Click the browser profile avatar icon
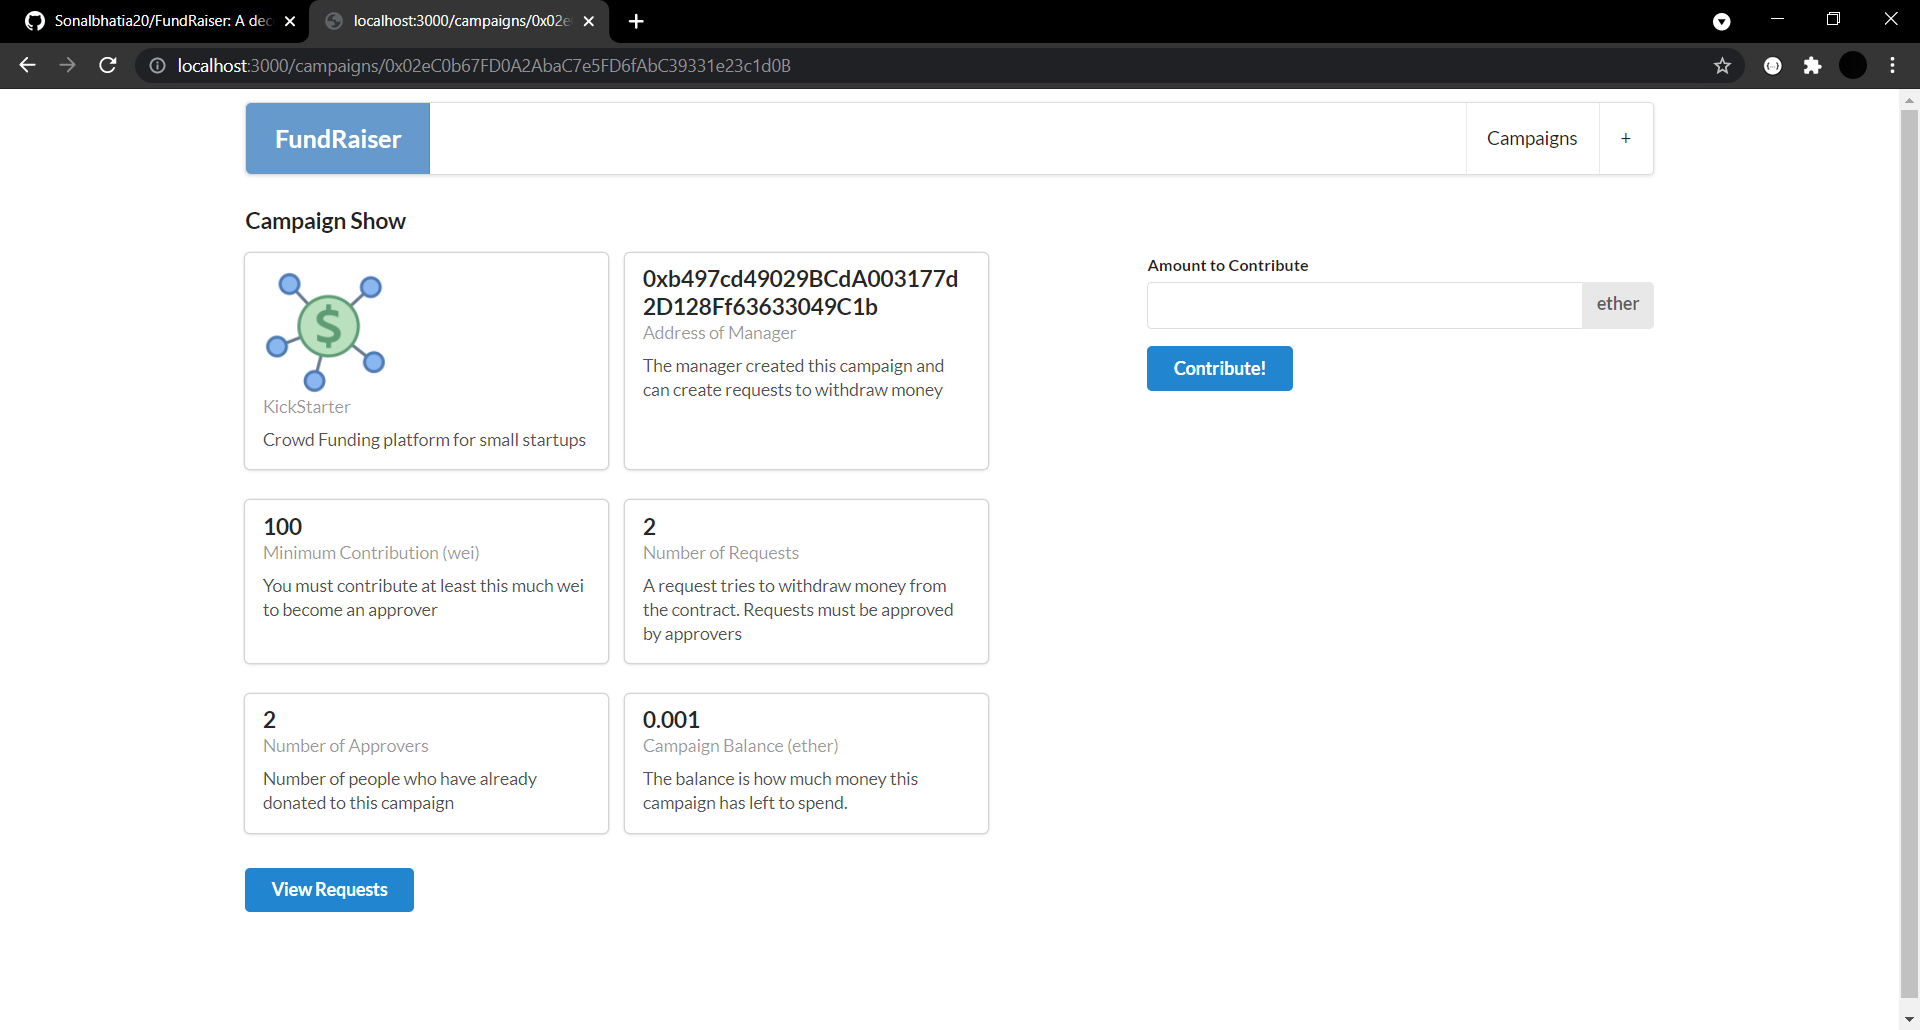Image resolution: width=1920 pixels, height=1030 pixels. point(1854,66)
